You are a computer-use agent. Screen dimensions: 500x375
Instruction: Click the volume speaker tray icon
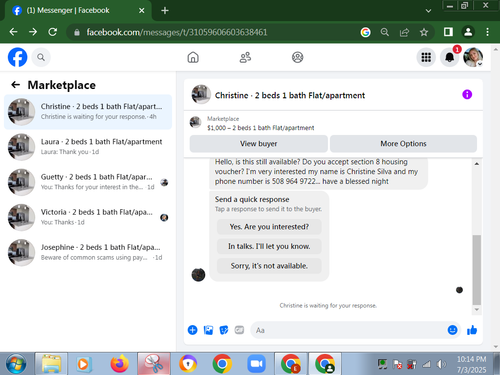pos(441,365)
